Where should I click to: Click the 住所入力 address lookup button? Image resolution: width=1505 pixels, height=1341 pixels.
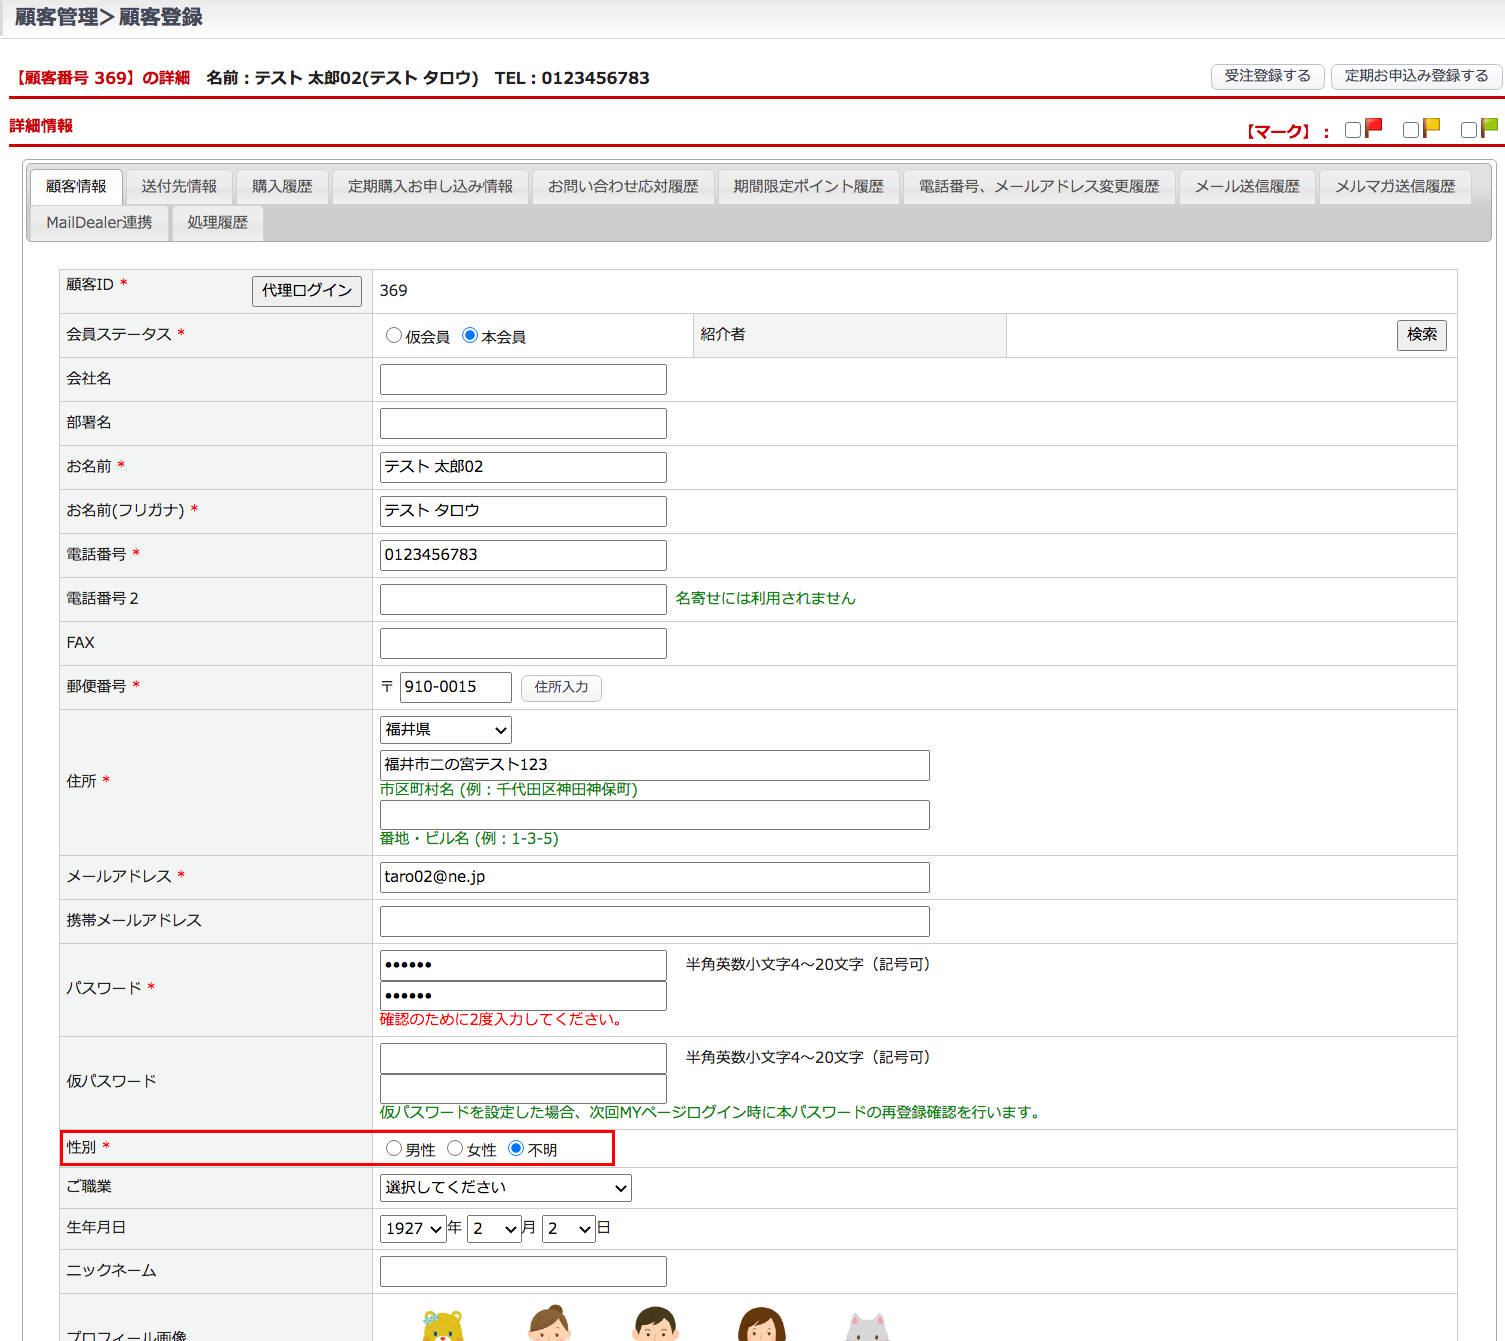pos(561,687)
